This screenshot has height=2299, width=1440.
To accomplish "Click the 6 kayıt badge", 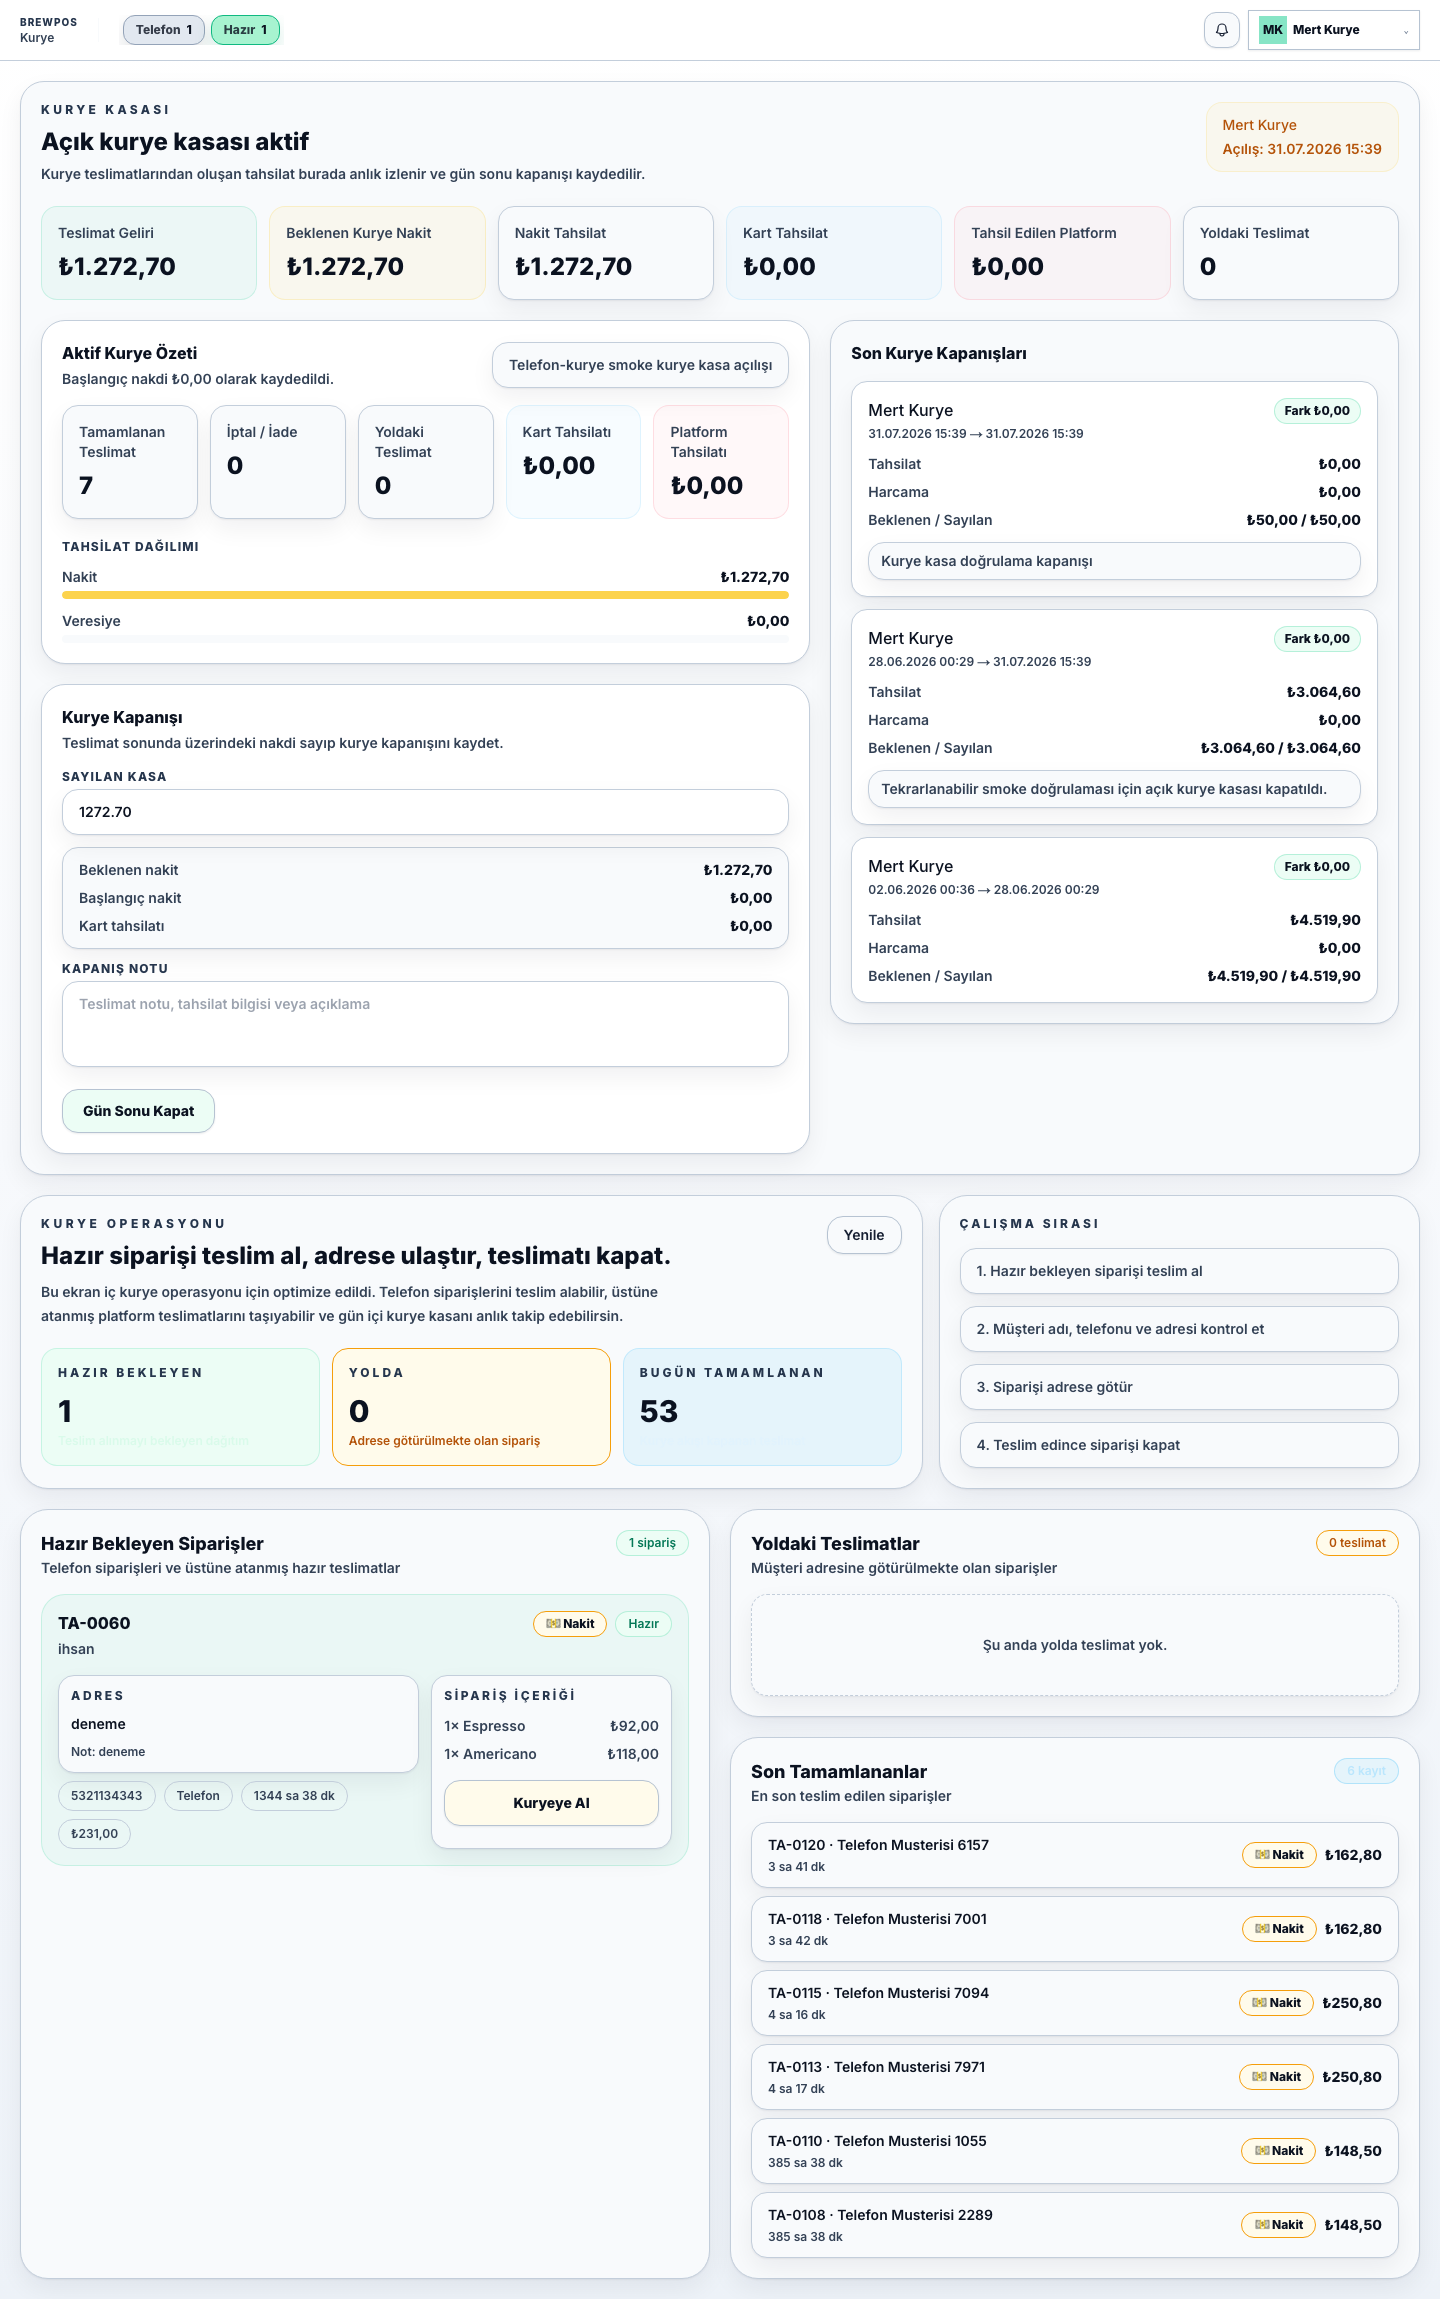I will tap(1366, 1771).
